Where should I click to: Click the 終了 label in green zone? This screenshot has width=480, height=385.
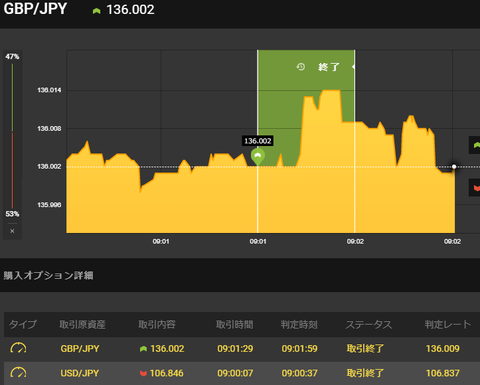(329, 67)
